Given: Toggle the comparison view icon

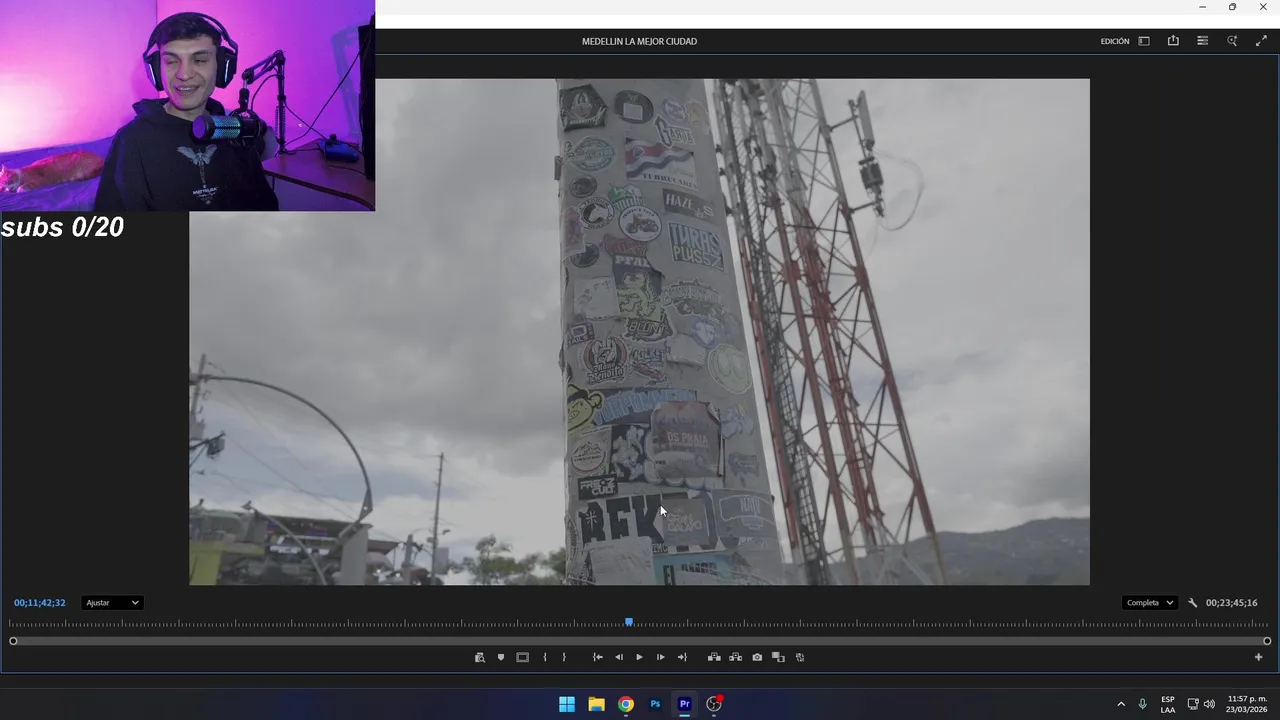Looking at the screenshot, I should click(778, 657).
